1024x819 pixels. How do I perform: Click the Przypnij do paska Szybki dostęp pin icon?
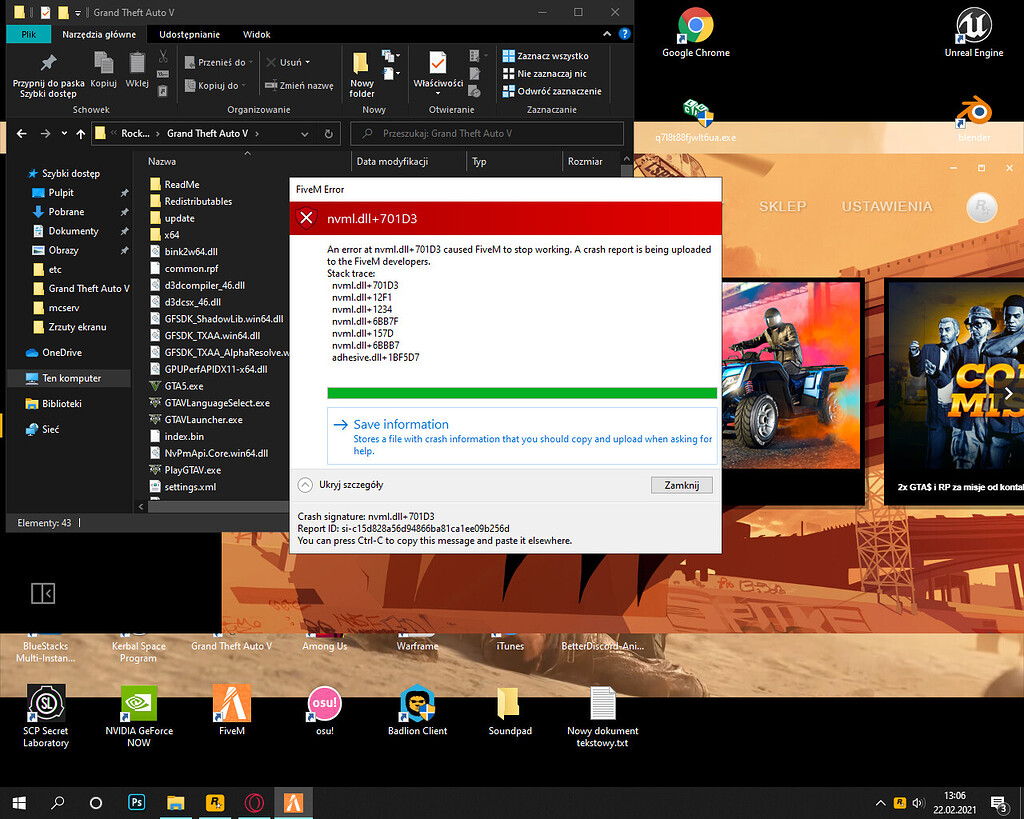48,63
